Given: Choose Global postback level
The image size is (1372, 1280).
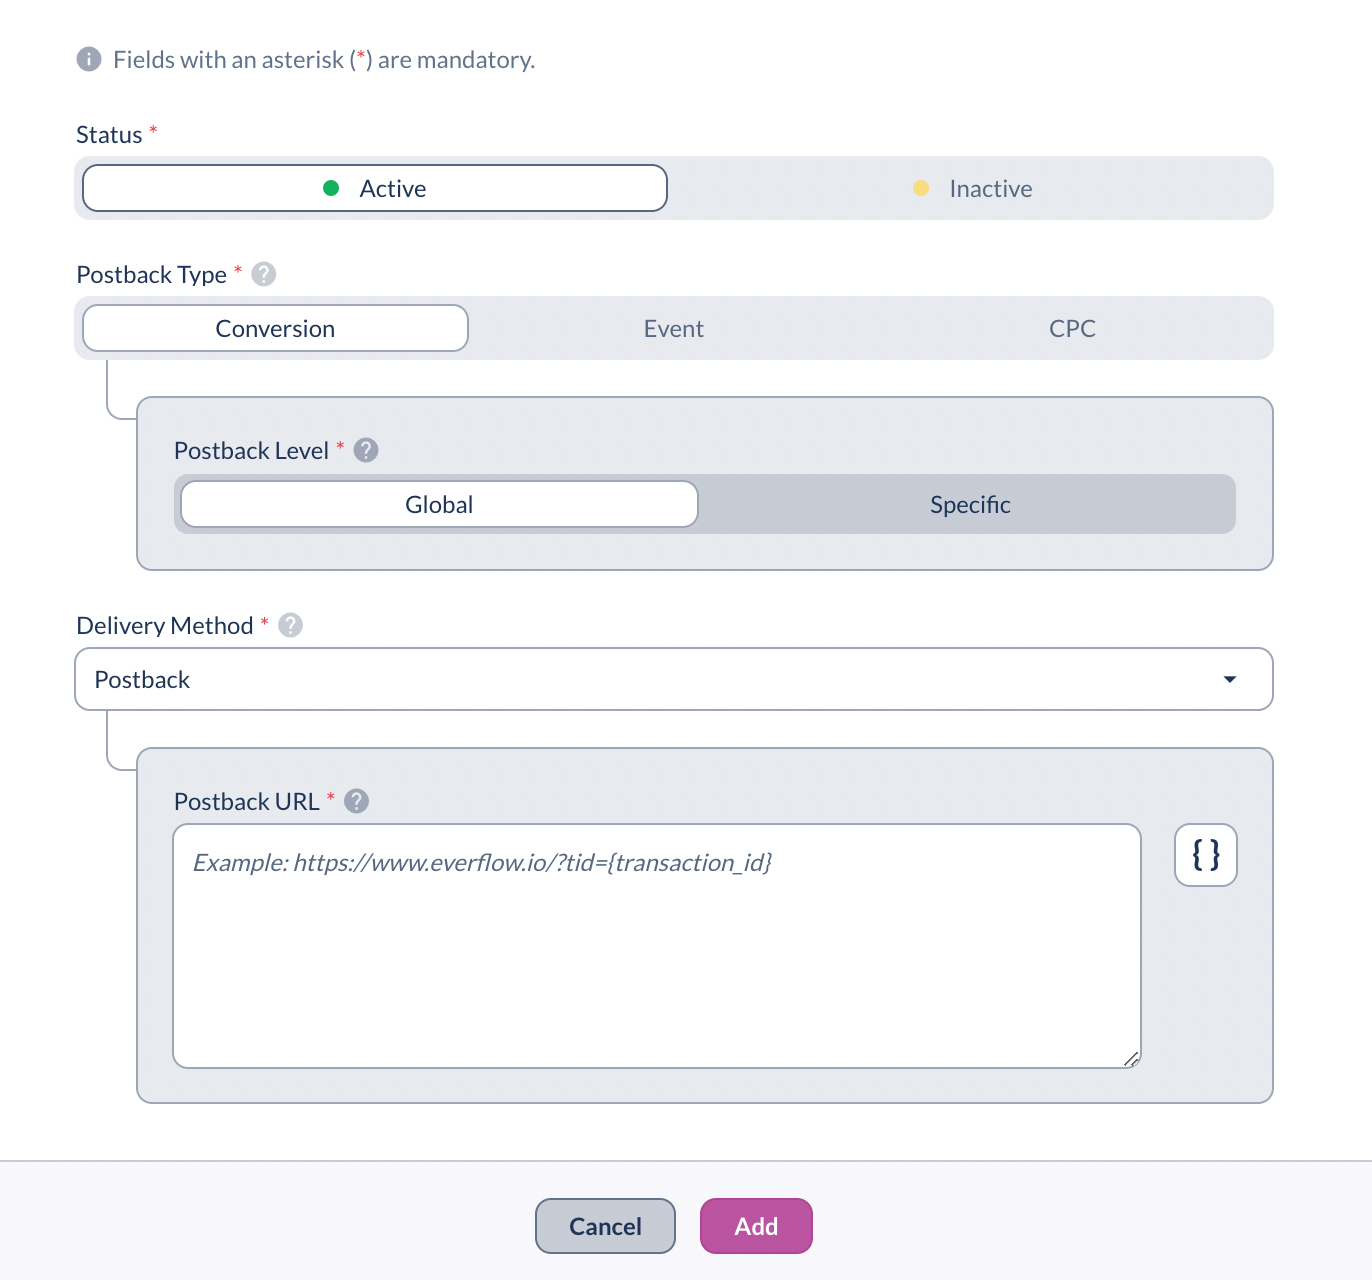Looking at the screenshot, I should click(x=439, y=504).
